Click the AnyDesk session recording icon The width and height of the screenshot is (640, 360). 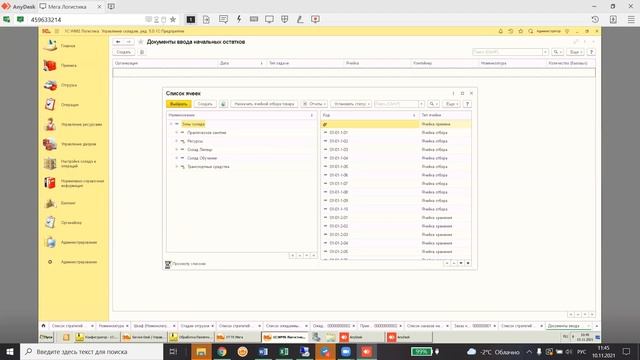tap(316, 19)
